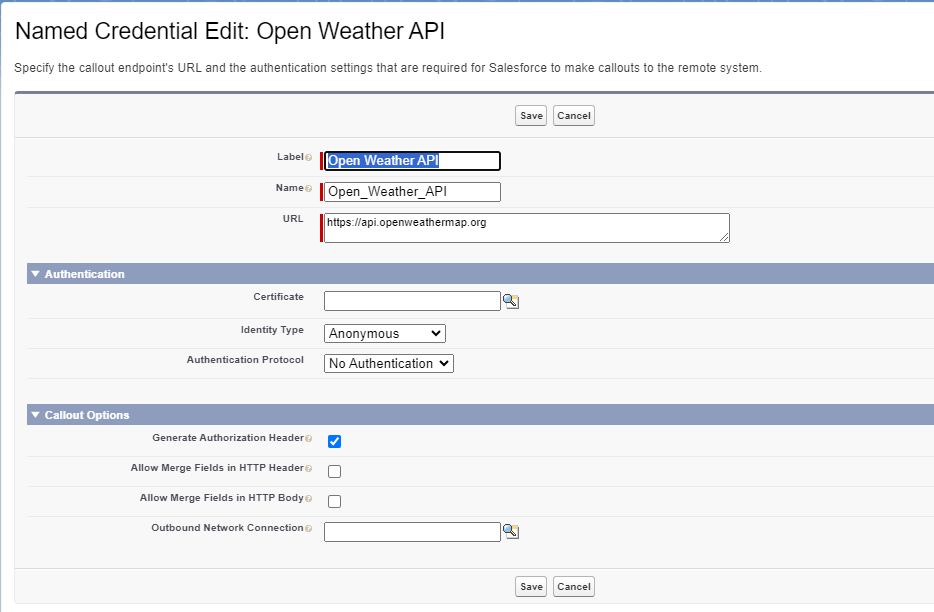Show help for the Label field
The width and height of the screenshot is (934, 612).
pos(309,158)
